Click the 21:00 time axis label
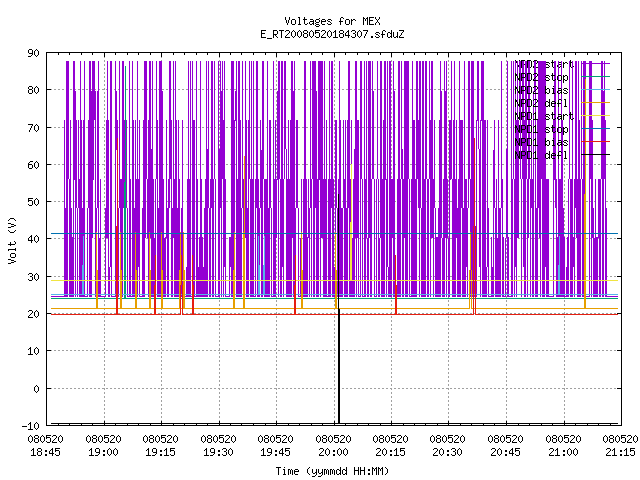The width and height of the screenshot is (640, 480). click(x=564, y=453)
